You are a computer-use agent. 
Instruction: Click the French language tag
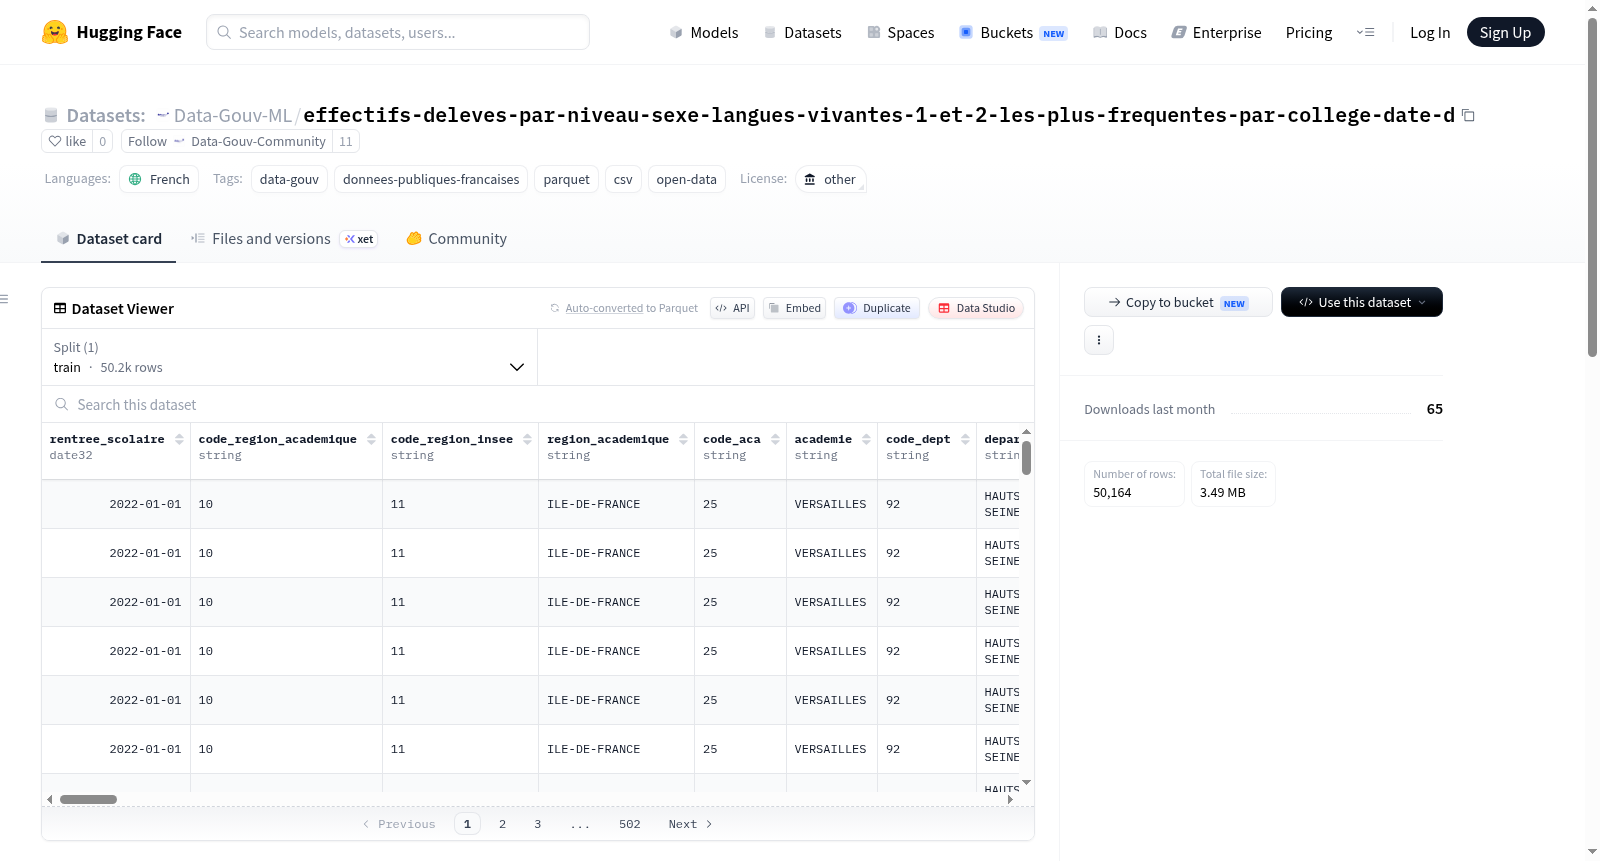click(x=159, y=179)
